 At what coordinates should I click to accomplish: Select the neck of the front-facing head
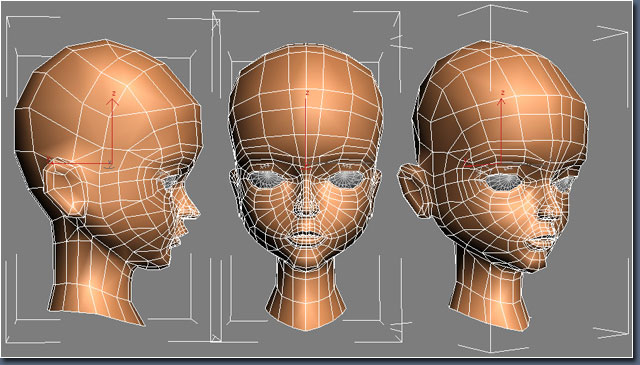[x=306, y=295]
